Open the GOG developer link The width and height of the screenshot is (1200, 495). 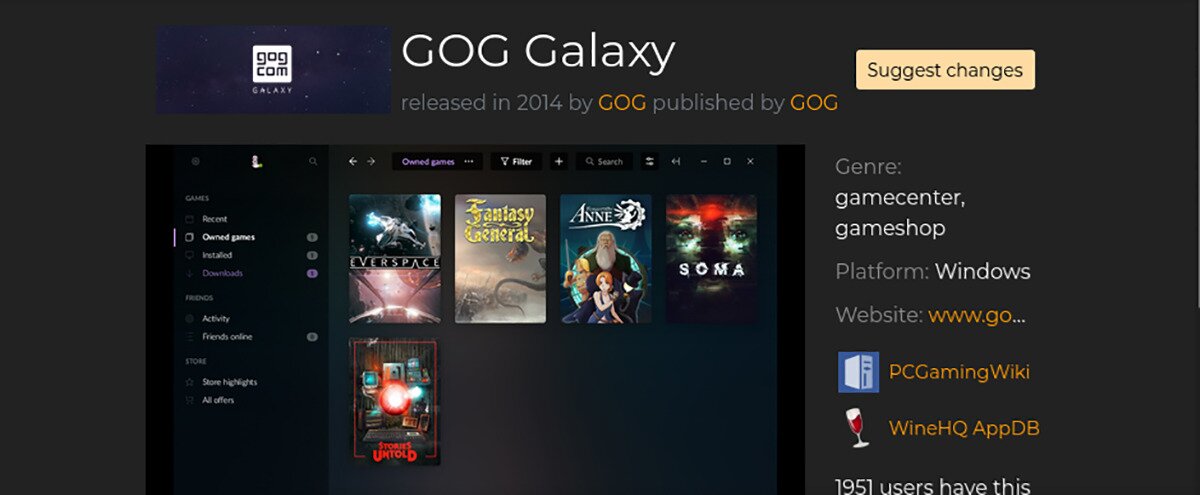(622, 102)
